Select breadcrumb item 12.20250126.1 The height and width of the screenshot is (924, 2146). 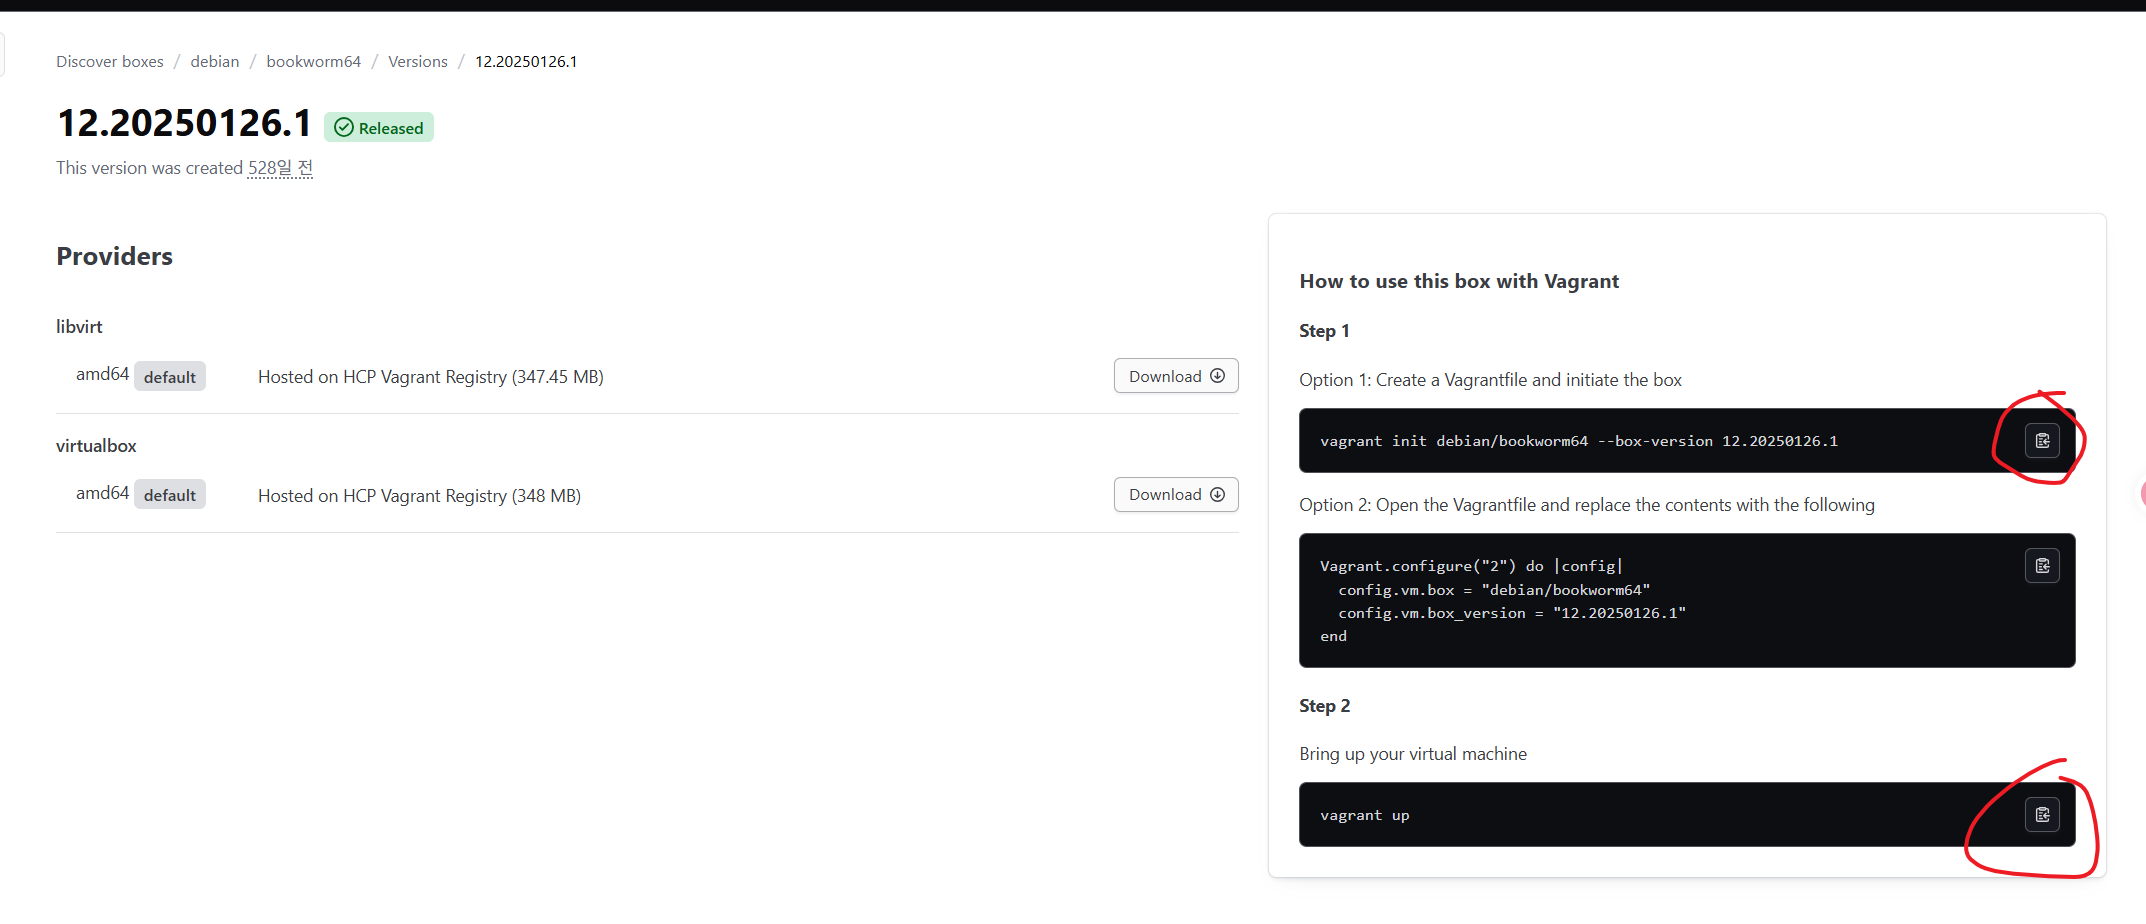pos(526,62)
